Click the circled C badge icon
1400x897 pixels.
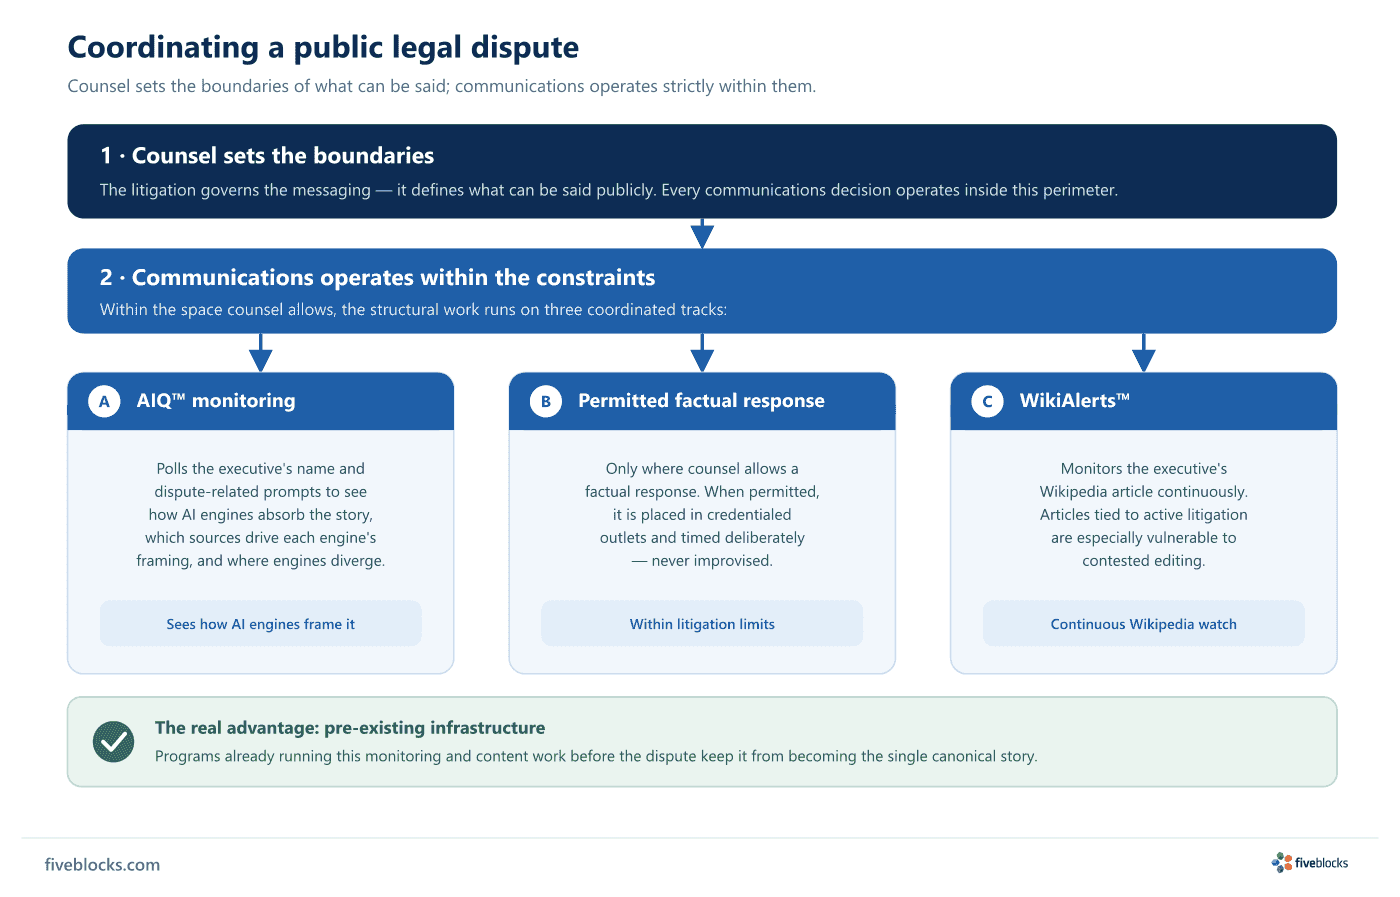click(987, 401)
